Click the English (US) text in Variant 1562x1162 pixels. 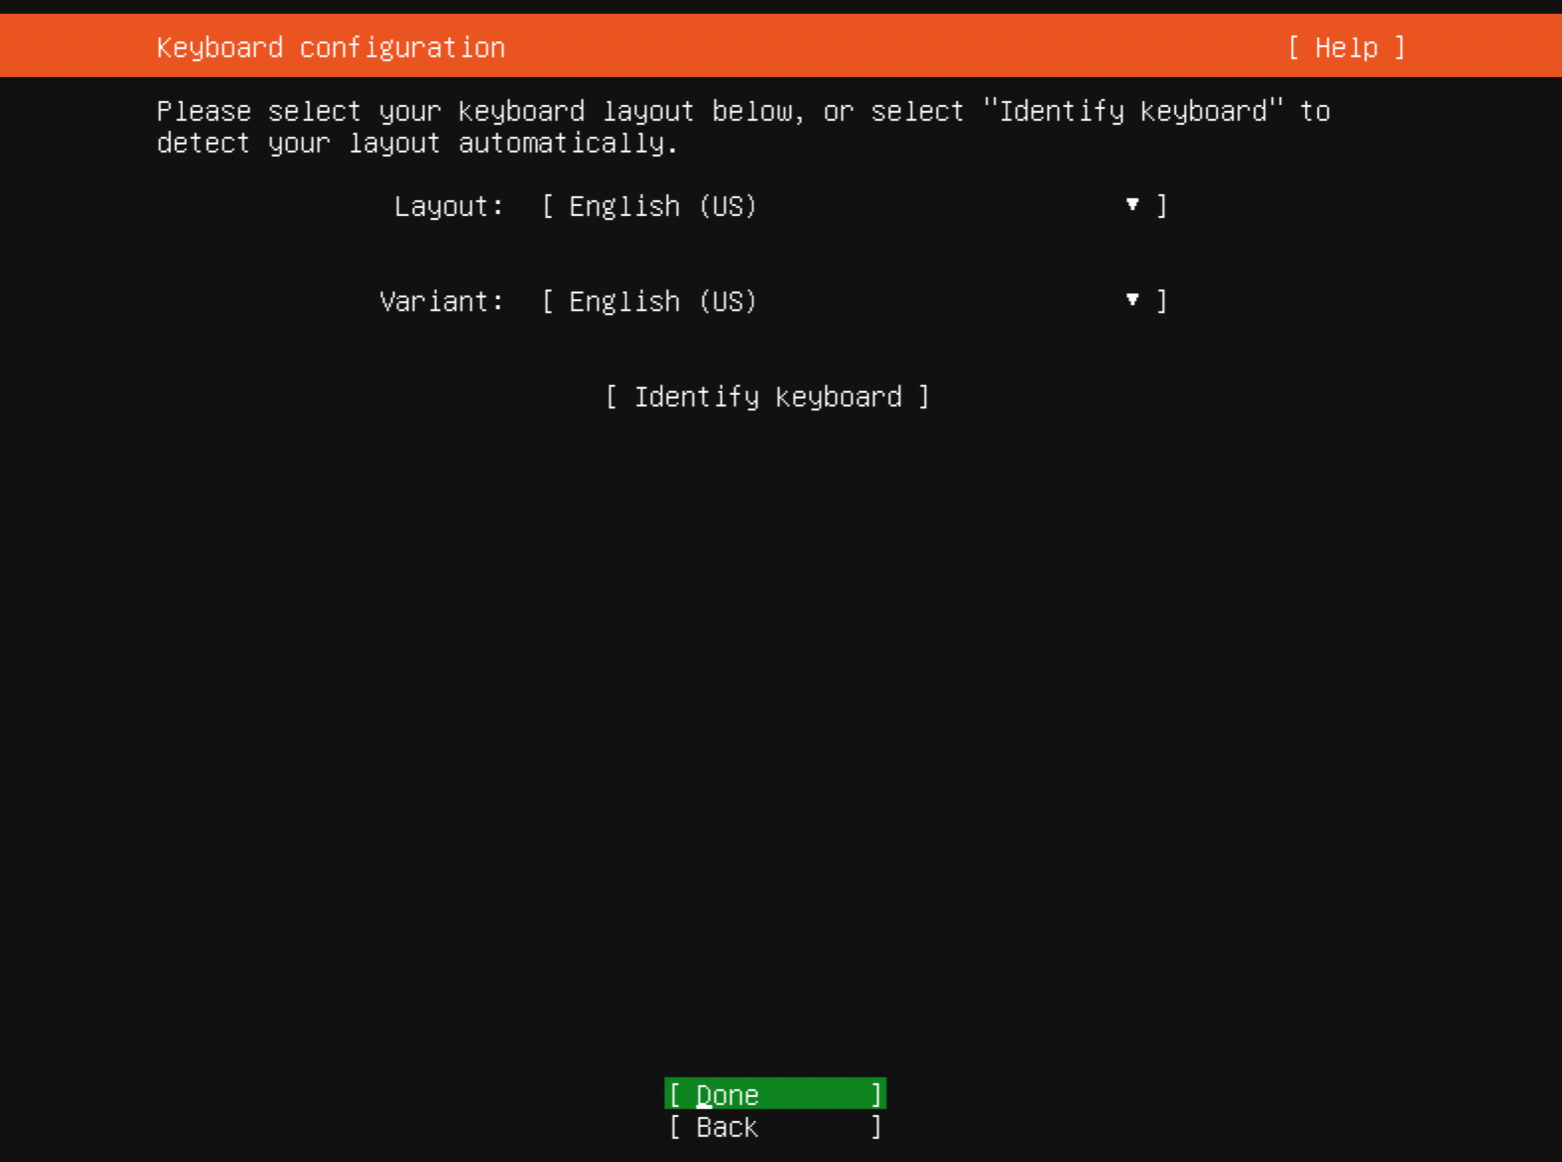point(663,301)
